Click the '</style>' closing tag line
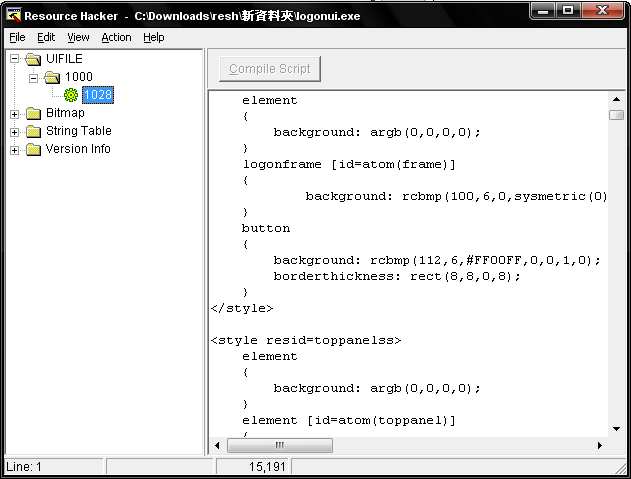631x479 pixels. tap(242, 309)
